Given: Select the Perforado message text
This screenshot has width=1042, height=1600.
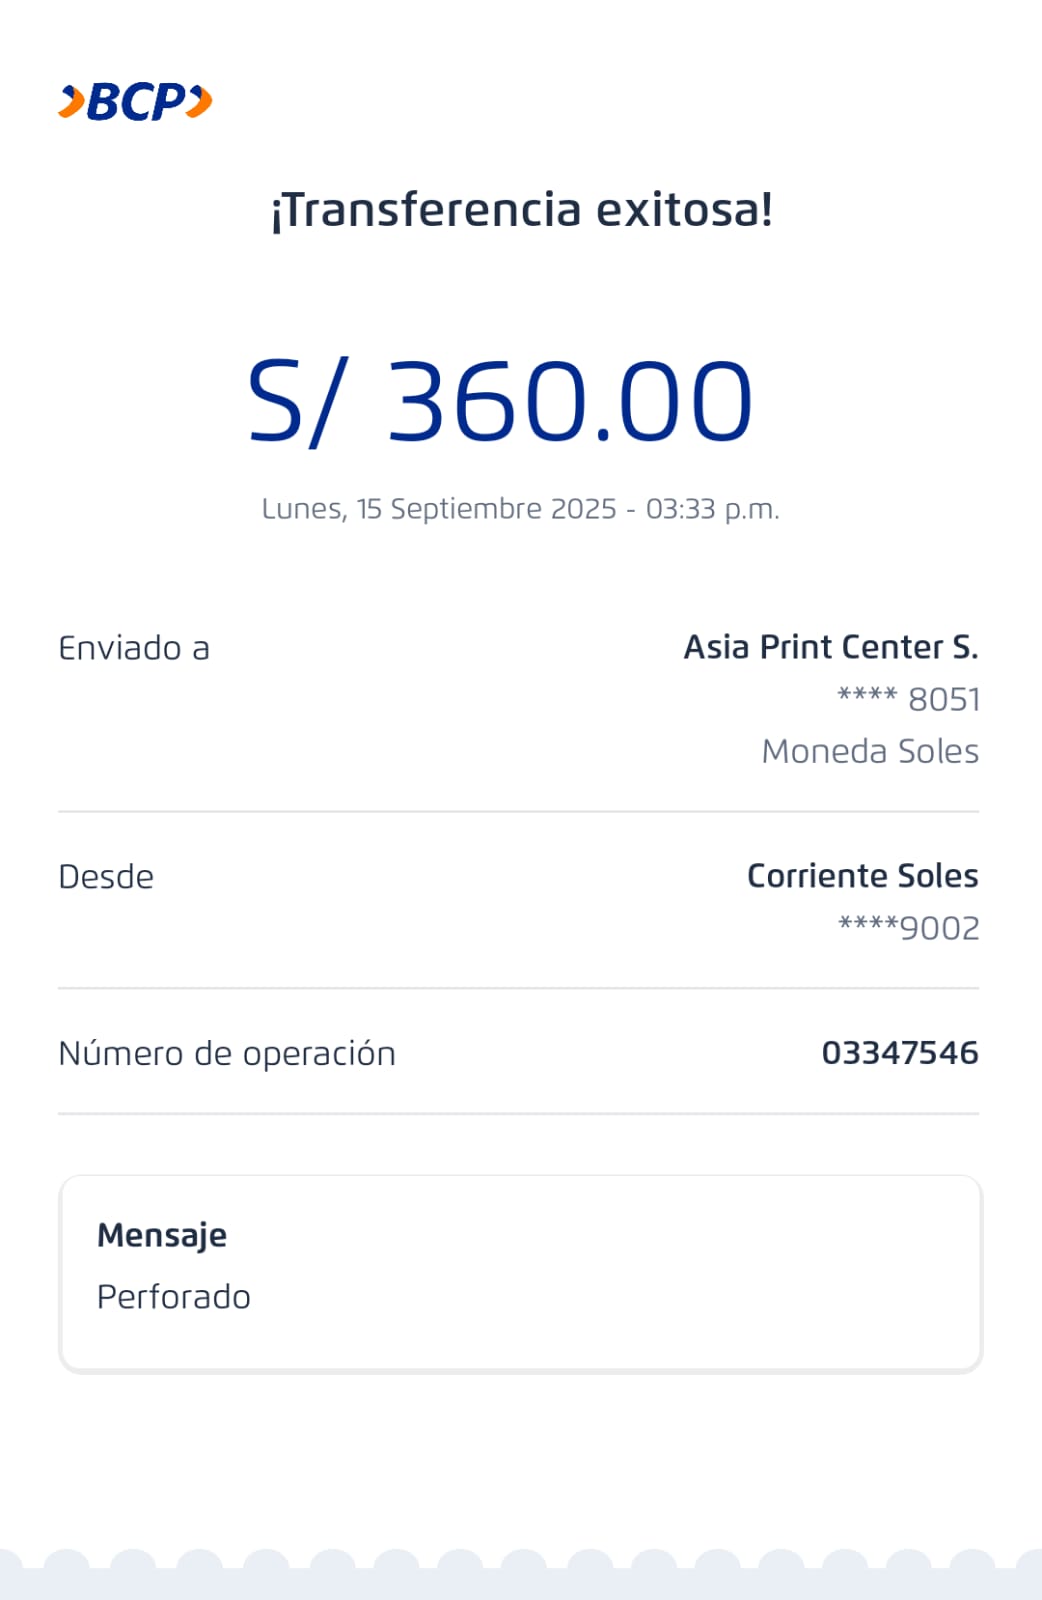Looking at the screenshot, I should click(174, 1297).
